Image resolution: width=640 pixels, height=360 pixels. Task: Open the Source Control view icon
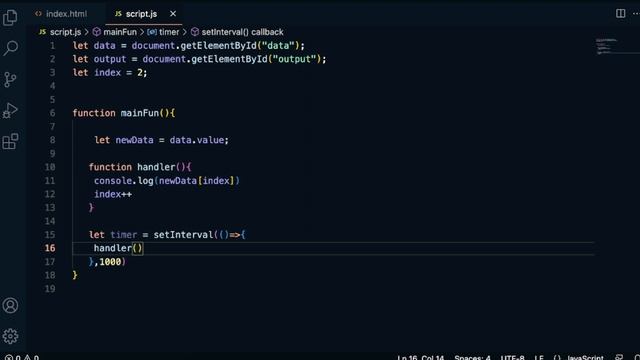(x=10, y=79)
